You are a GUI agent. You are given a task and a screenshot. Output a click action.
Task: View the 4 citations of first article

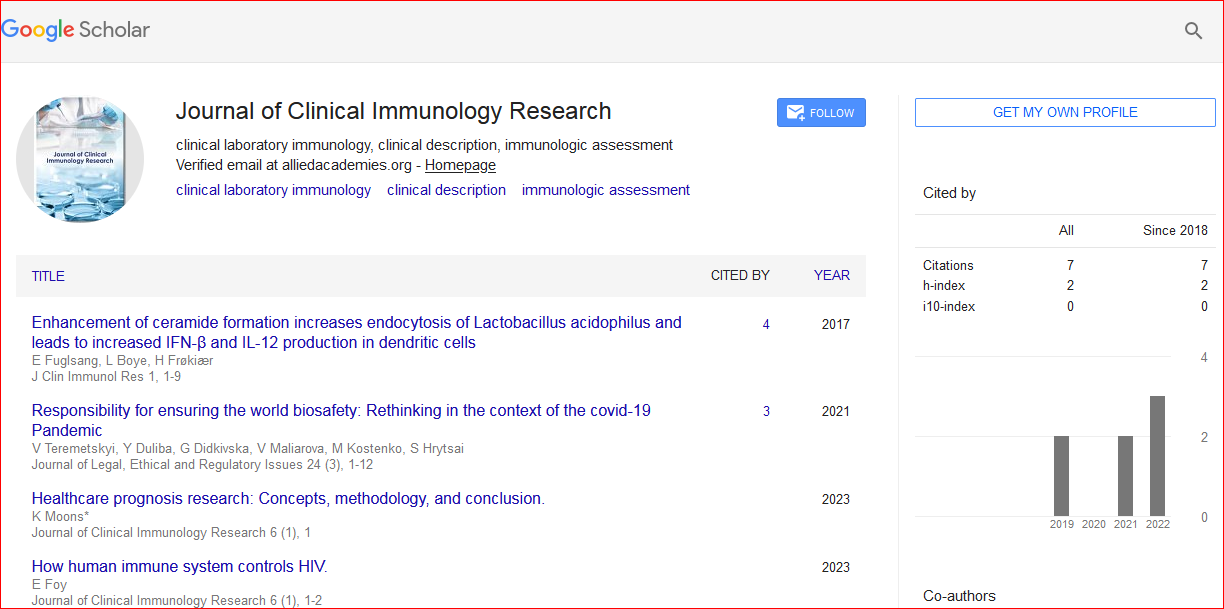(766, 324)
